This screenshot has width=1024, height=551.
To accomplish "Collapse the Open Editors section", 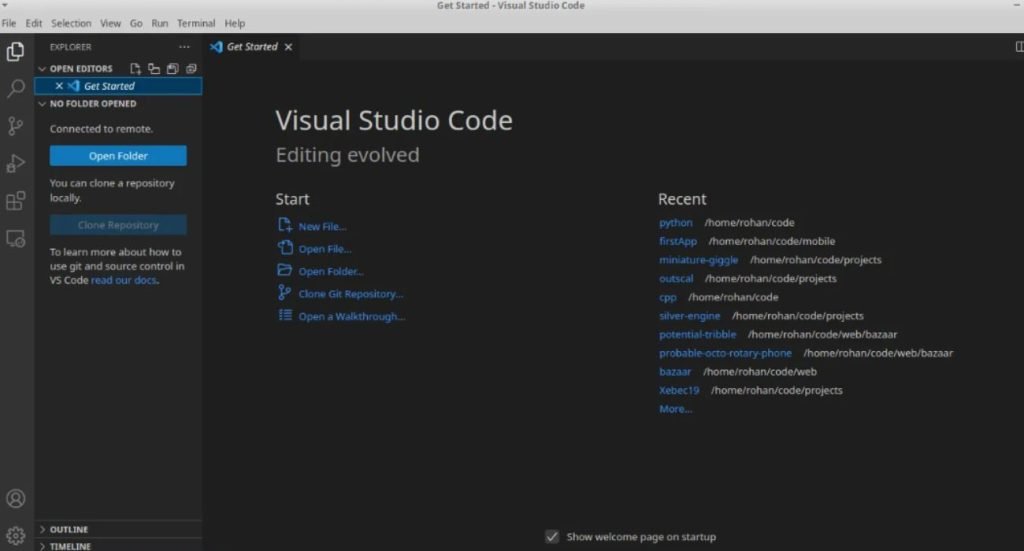I will click(x=42, y=69).
